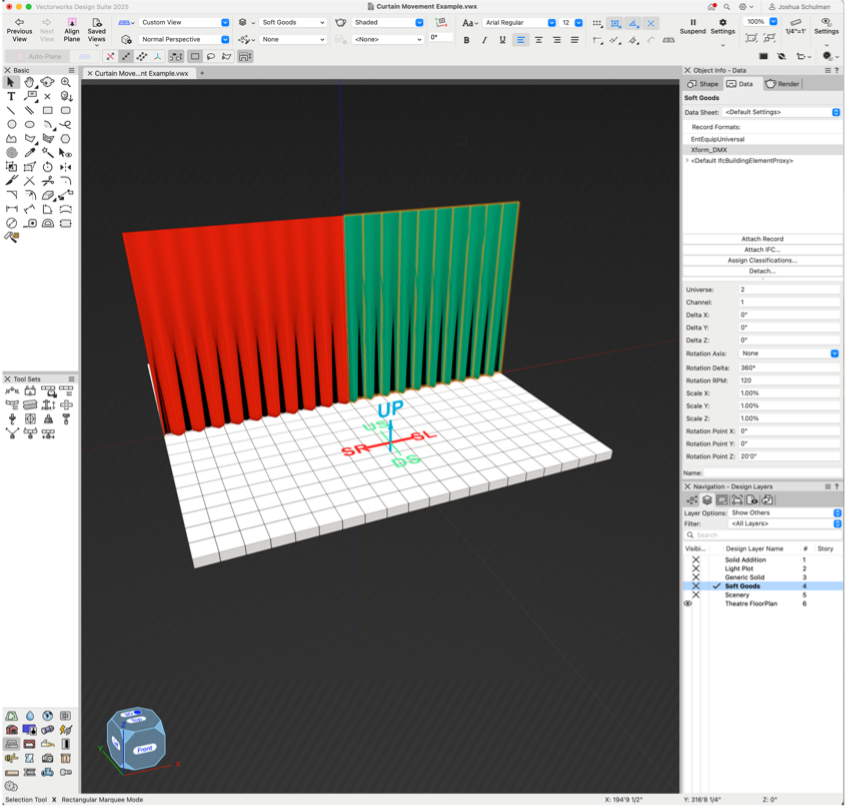Toggle bold text formatting
The height and width of the screenshot is (809, 849).
point(466,40)
